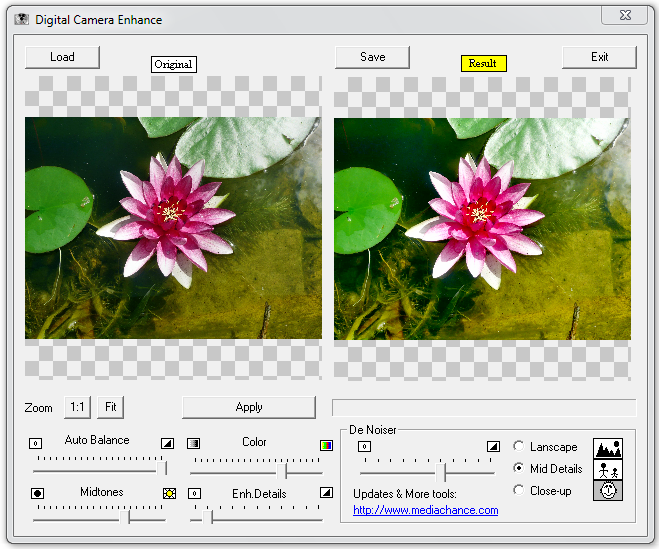Select the Mid Details radio option
Viewport: 659px width, 549px height.
click(519, 468)
